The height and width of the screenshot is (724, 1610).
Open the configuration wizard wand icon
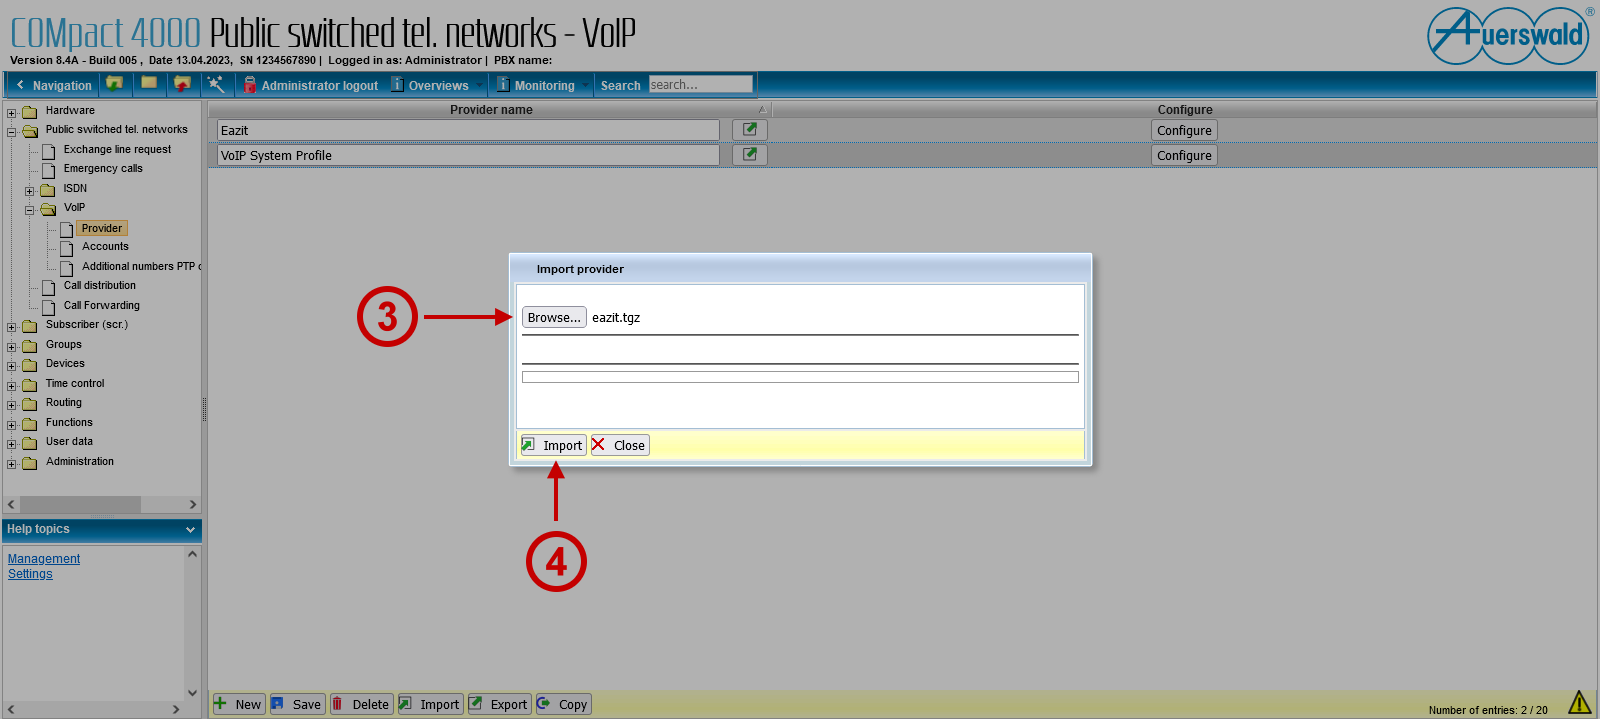(x=216, y=84)
